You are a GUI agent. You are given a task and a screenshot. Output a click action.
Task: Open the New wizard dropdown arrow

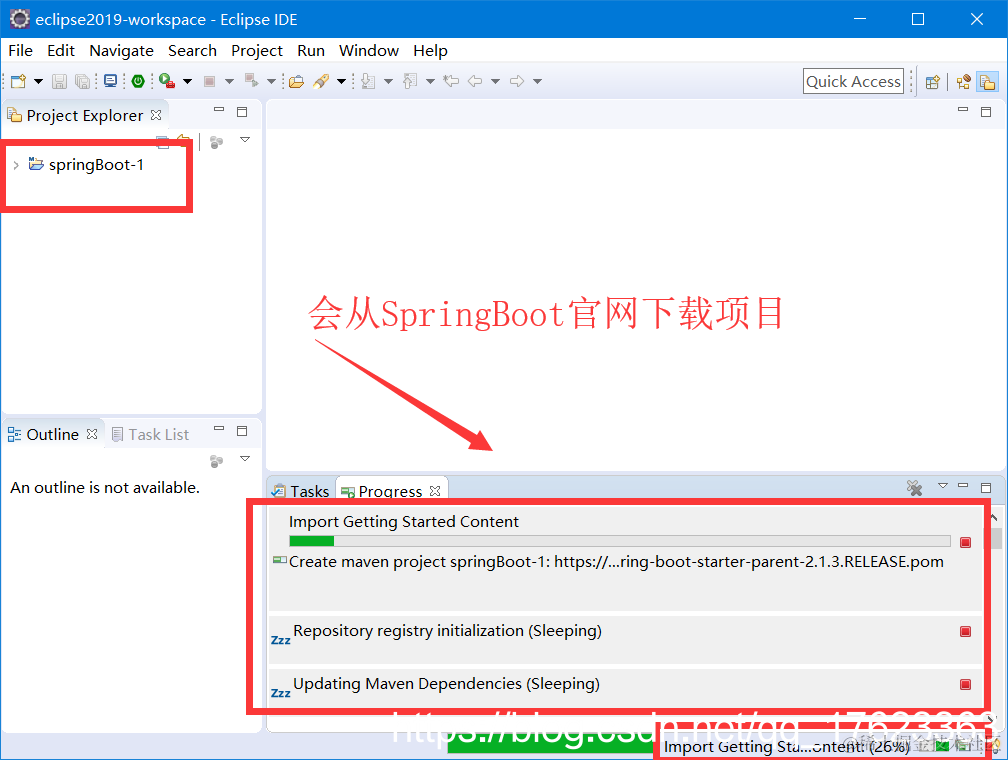(x=39, y=82)
